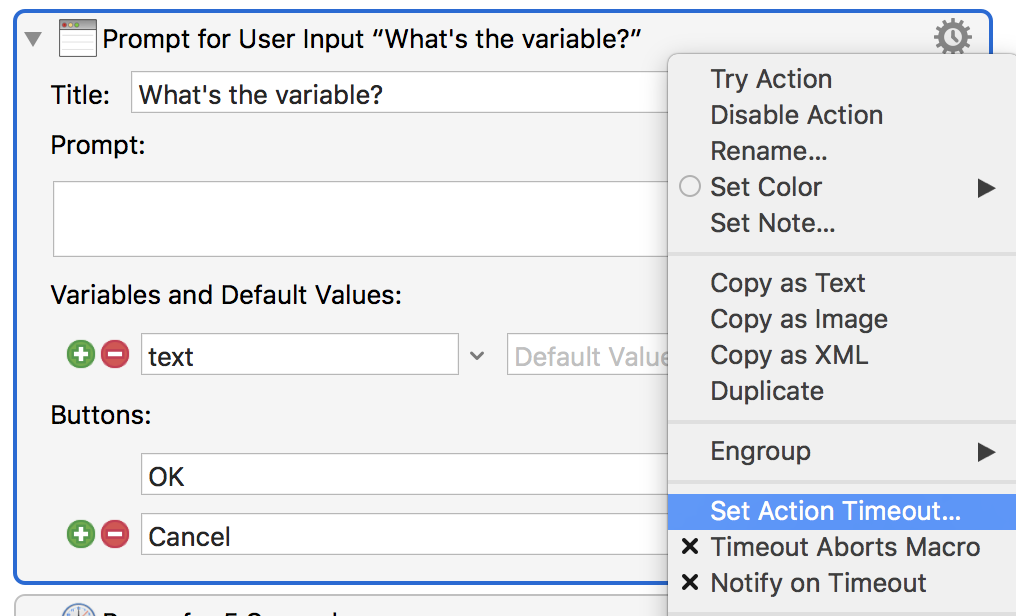Click Duplicate in the action menu
Viewport: 1016px width, 616px height.
coord(767,391)
